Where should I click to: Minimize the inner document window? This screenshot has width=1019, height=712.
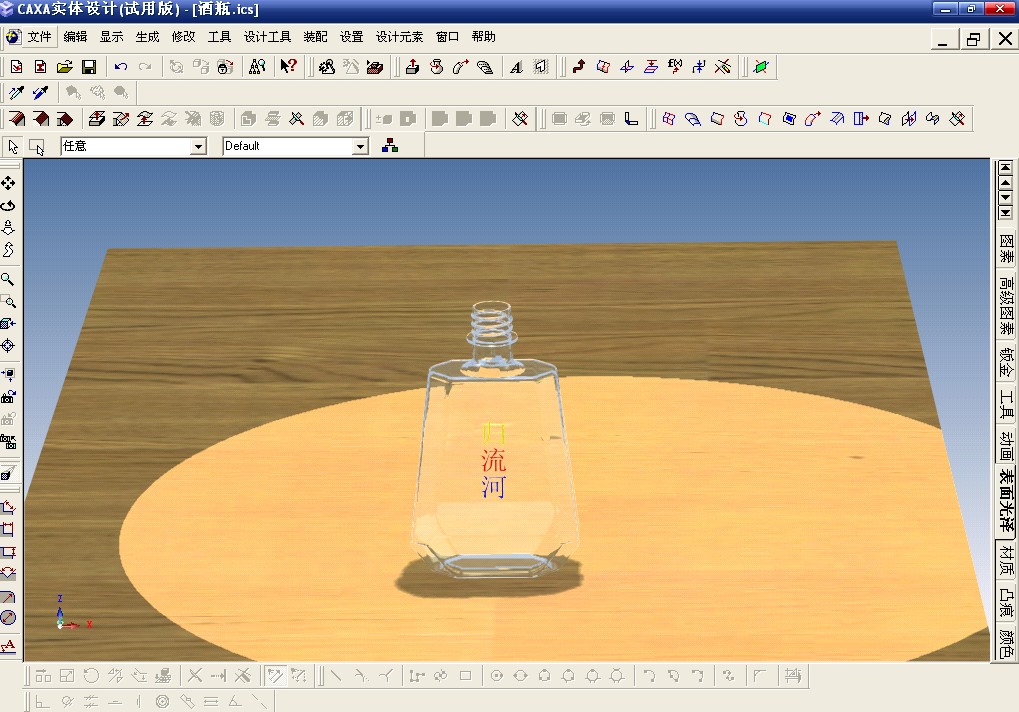pos(943,39)
